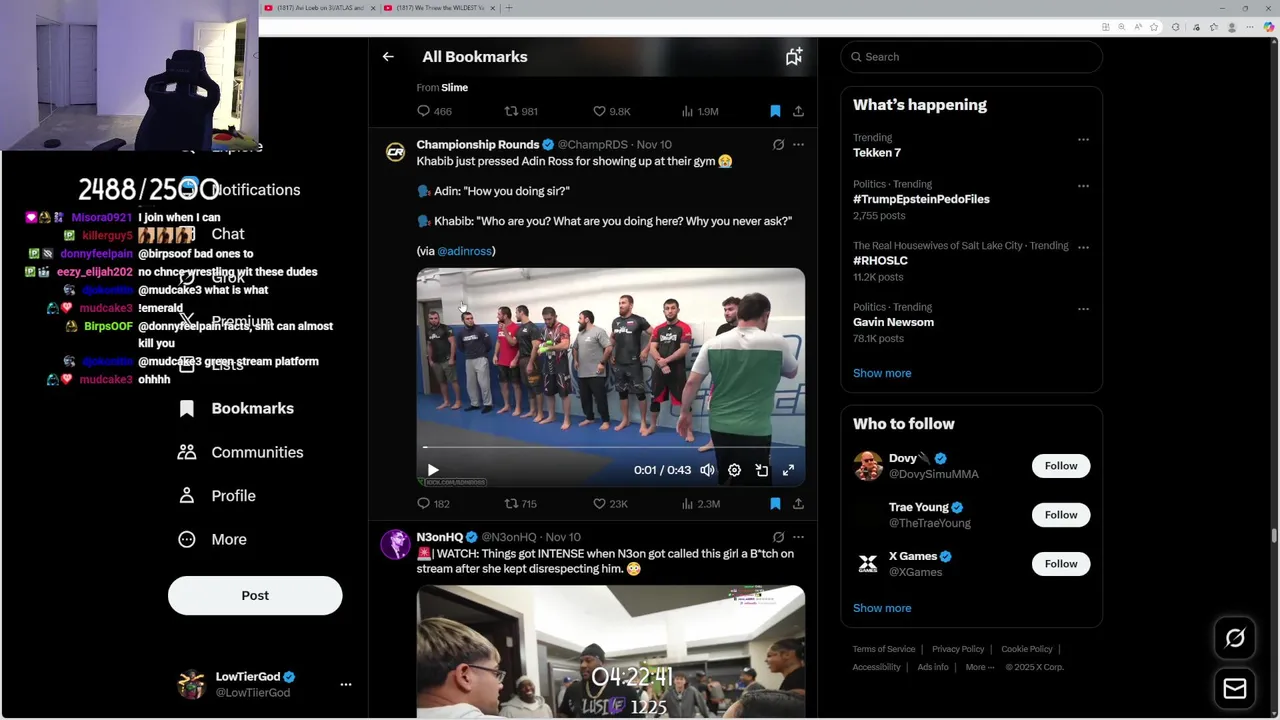1280x720 pixels.
Task: Click Grok explain icon on N3onHQ post
Action: (778, 537)
